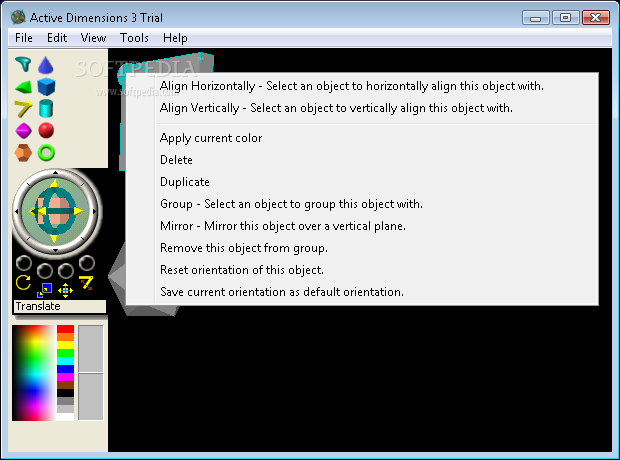Click the left yellow arrow in navigation dial
Image resolution: width=620 pixels, height=460 pixels.
(38, 211)
